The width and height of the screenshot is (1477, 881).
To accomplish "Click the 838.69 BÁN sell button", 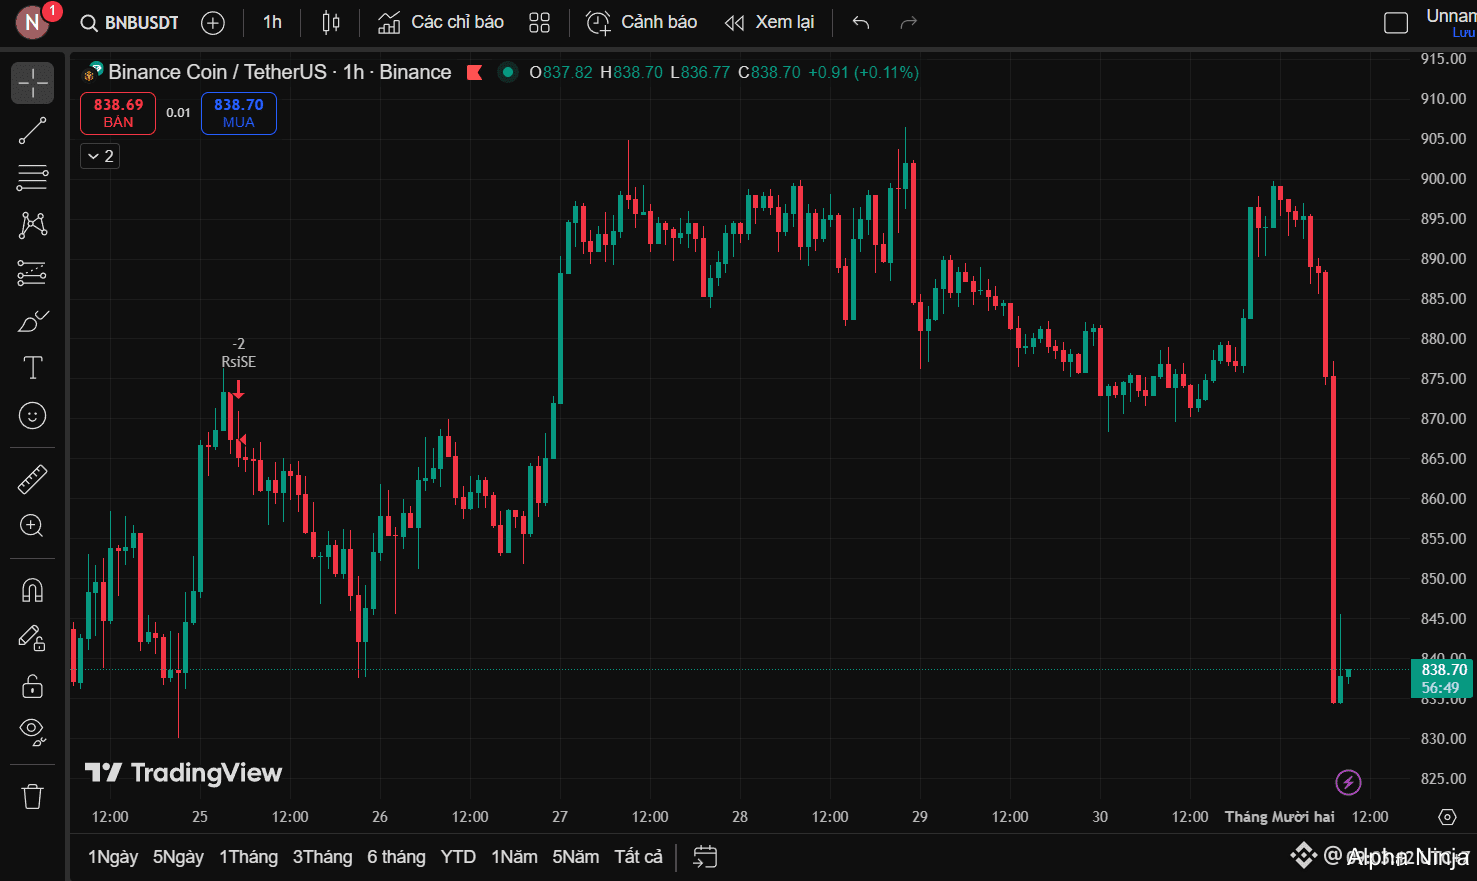I will 118,113.
